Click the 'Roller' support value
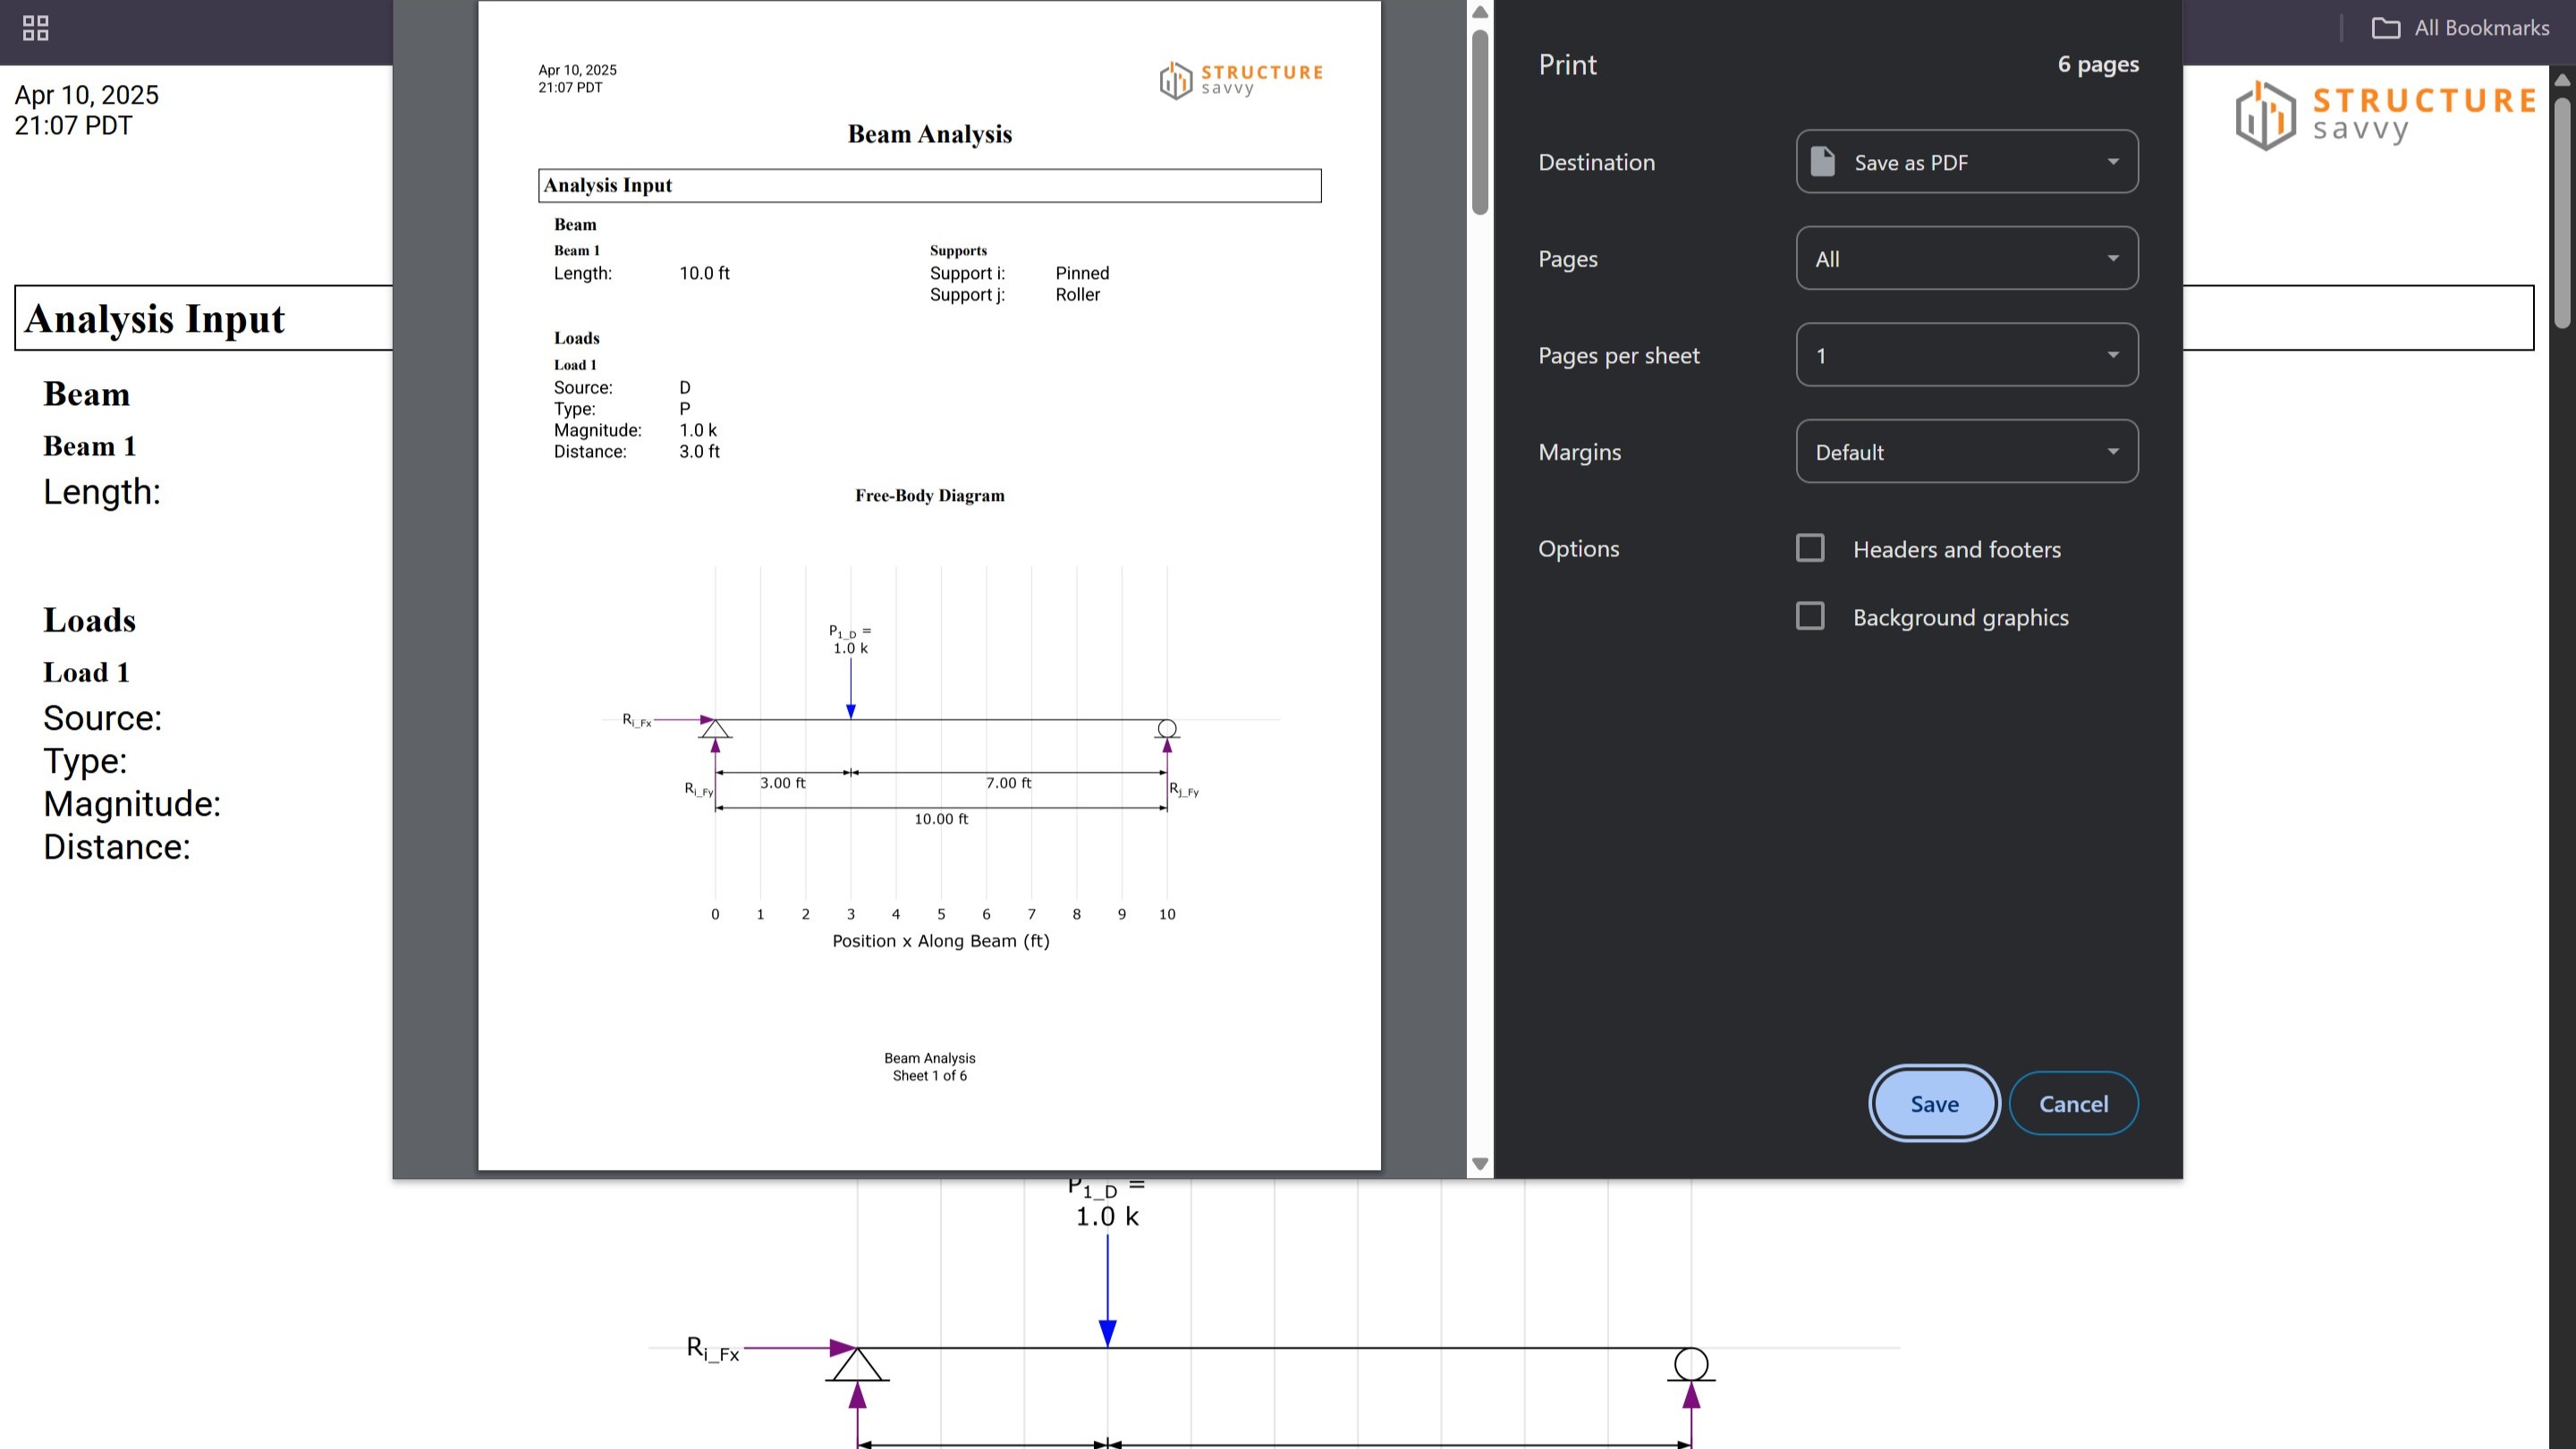Viewport: 2576px width, 1449px height. tap(1077, 294)
